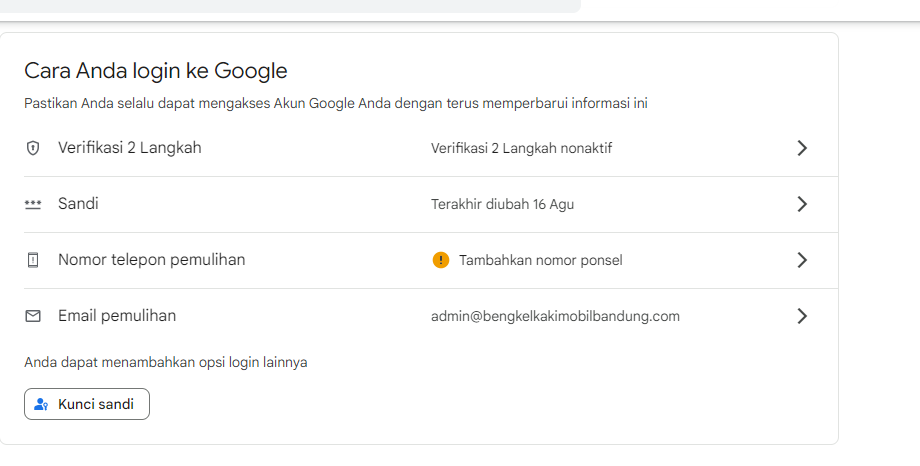Click the admin@bengkelkakimobilbandung.com recovery email
Screen dimensions: 920x466
(555, 316)
